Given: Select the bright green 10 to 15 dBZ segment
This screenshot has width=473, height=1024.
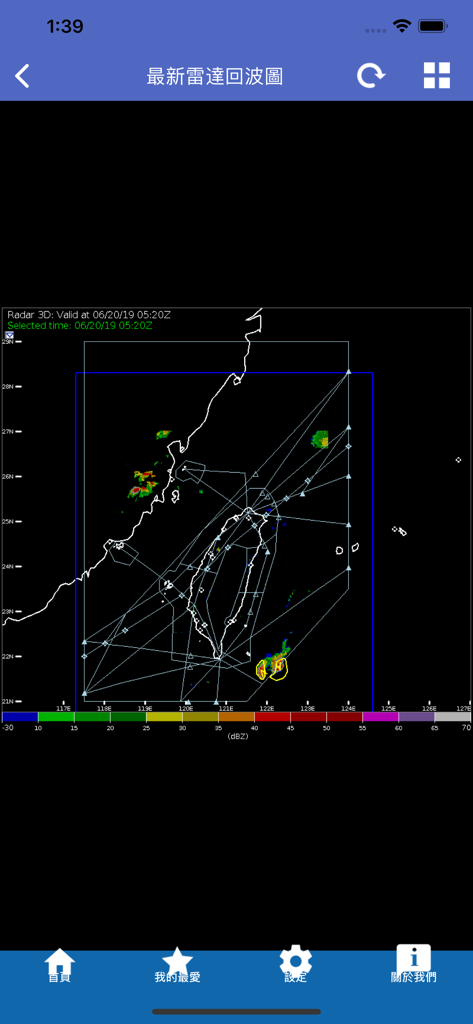Looking at the screenshot, I should point(56,716).
